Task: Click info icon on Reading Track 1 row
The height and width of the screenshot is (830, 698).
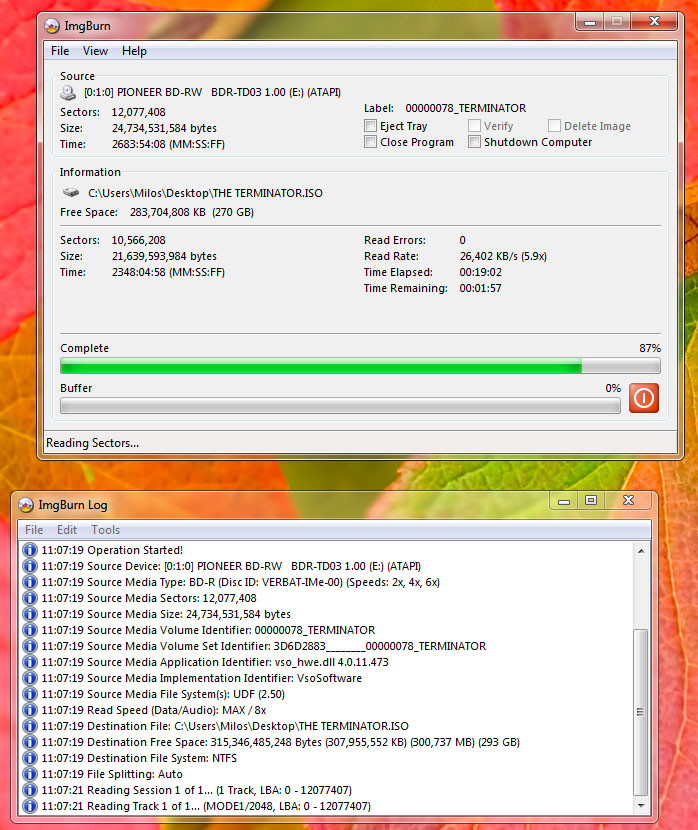Action: click(30, 806)
